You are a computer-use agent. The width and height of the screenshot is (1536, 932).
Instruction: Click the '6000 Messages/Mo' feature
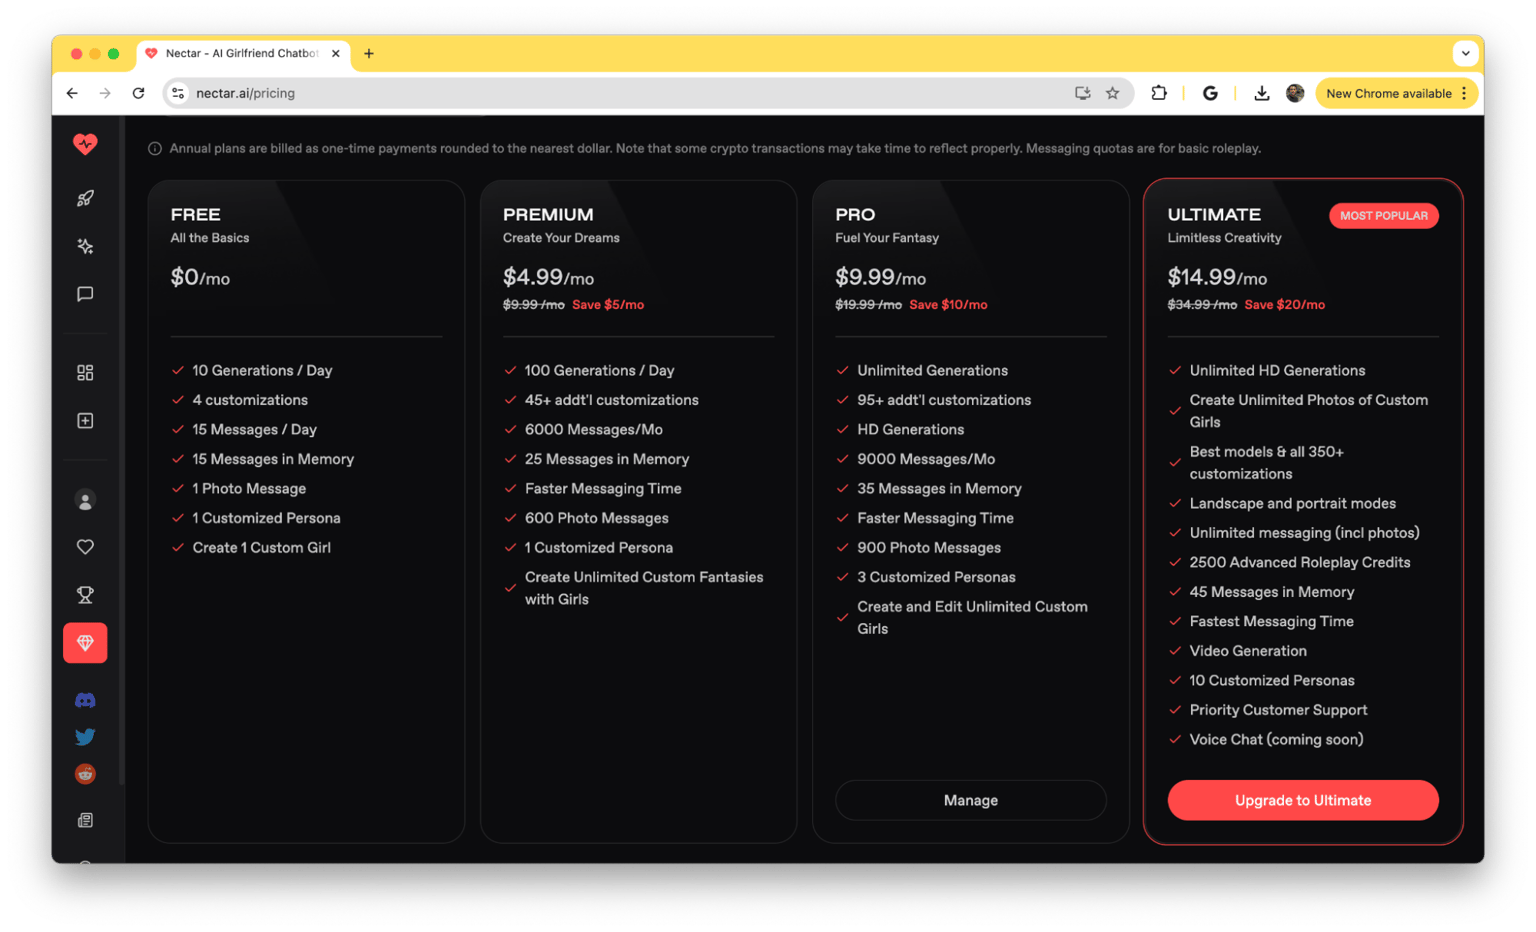click(x=593, y=430)
